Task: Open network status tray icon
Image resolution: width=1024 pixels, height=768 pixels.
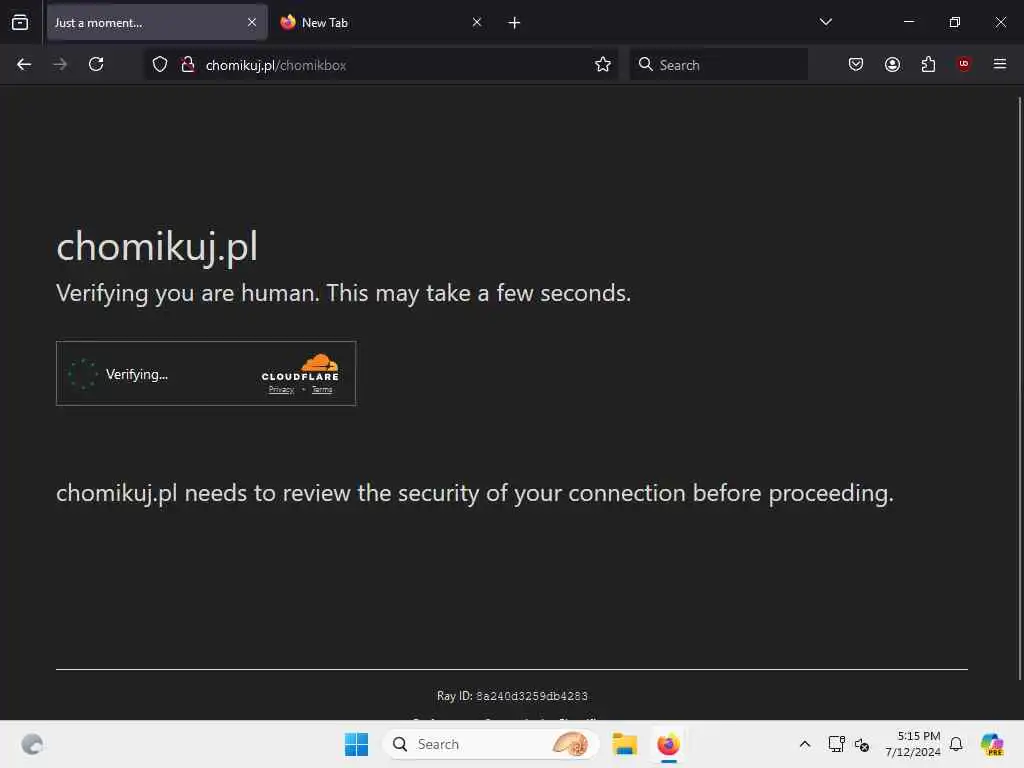Action: [x=836, y=744]
